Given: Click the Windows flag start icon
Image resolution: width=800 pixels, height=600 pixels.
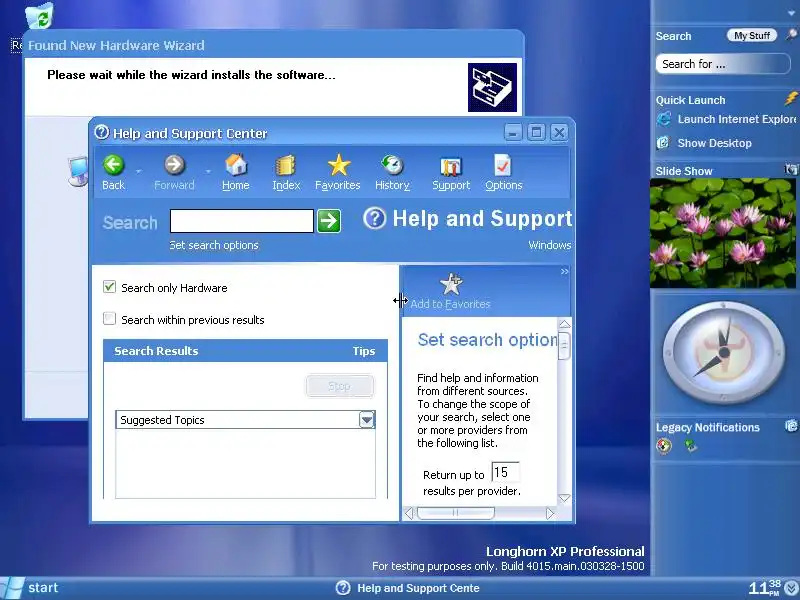Looking at the screenshot, I should 11,588.
